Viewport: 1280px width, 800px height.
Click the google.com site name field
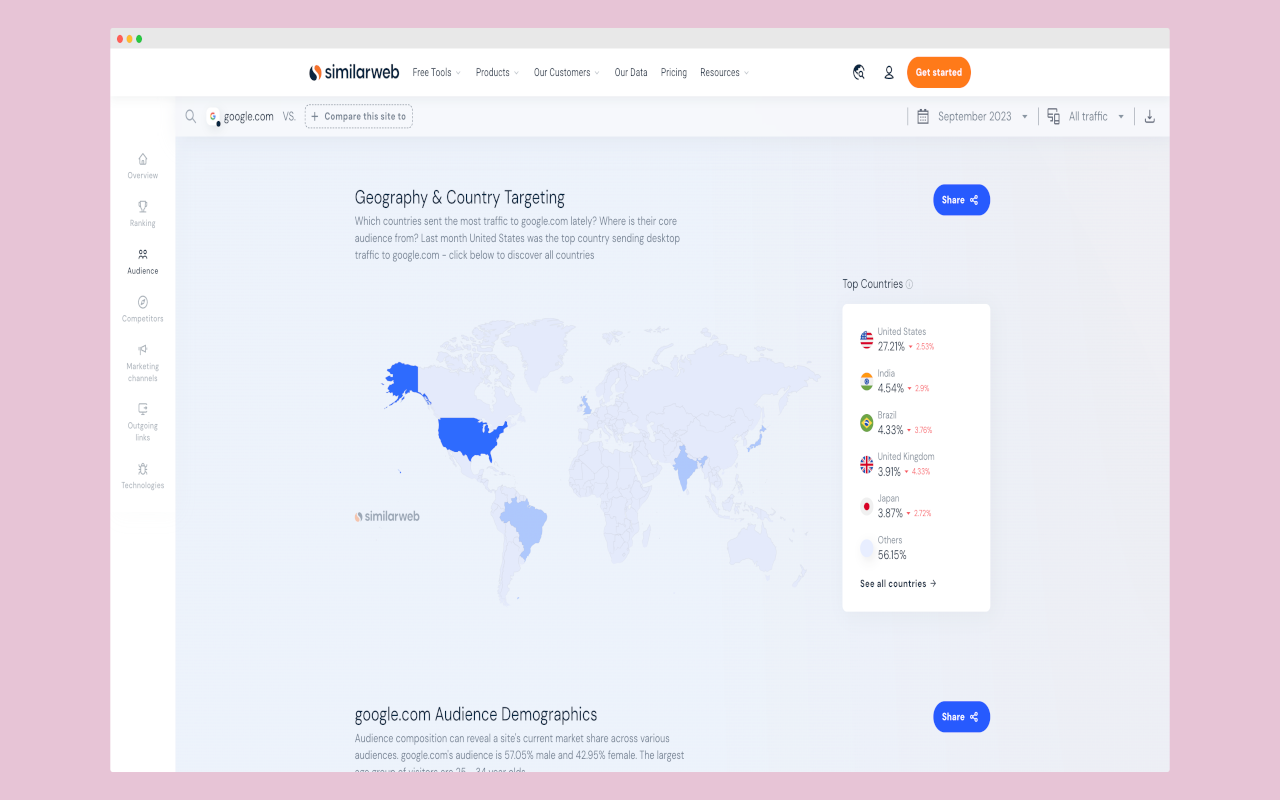click(x=248, y=116)
